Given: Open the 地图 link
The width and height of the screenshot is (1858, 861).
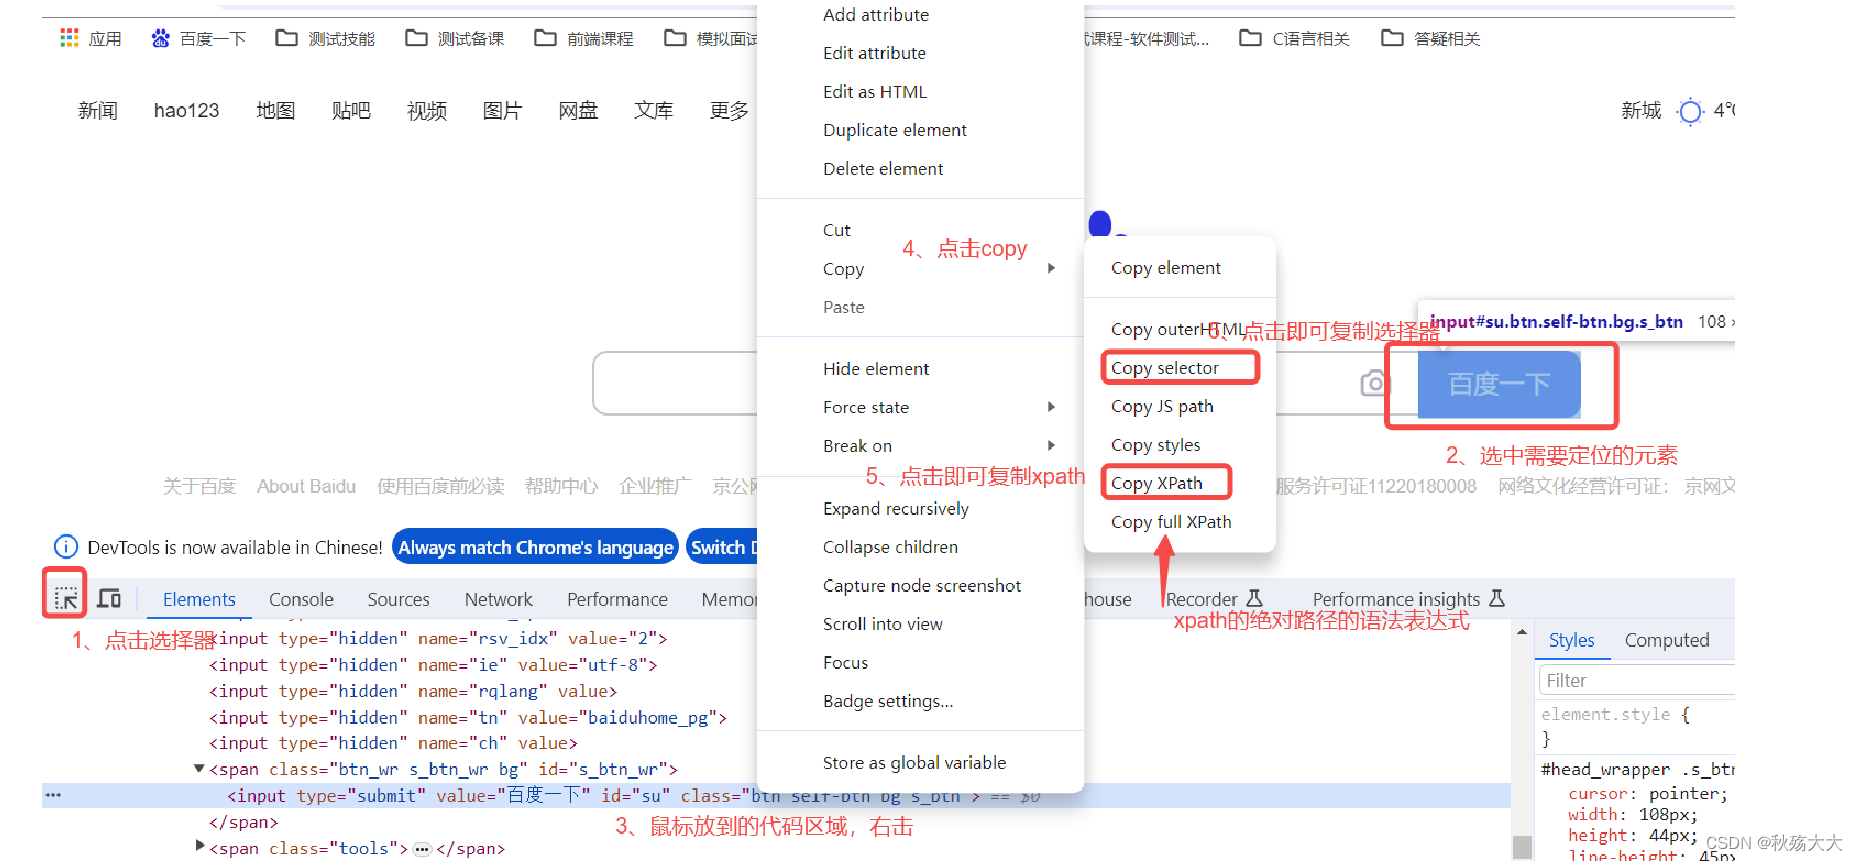Looking at the screenshot, I should point(275,111).
